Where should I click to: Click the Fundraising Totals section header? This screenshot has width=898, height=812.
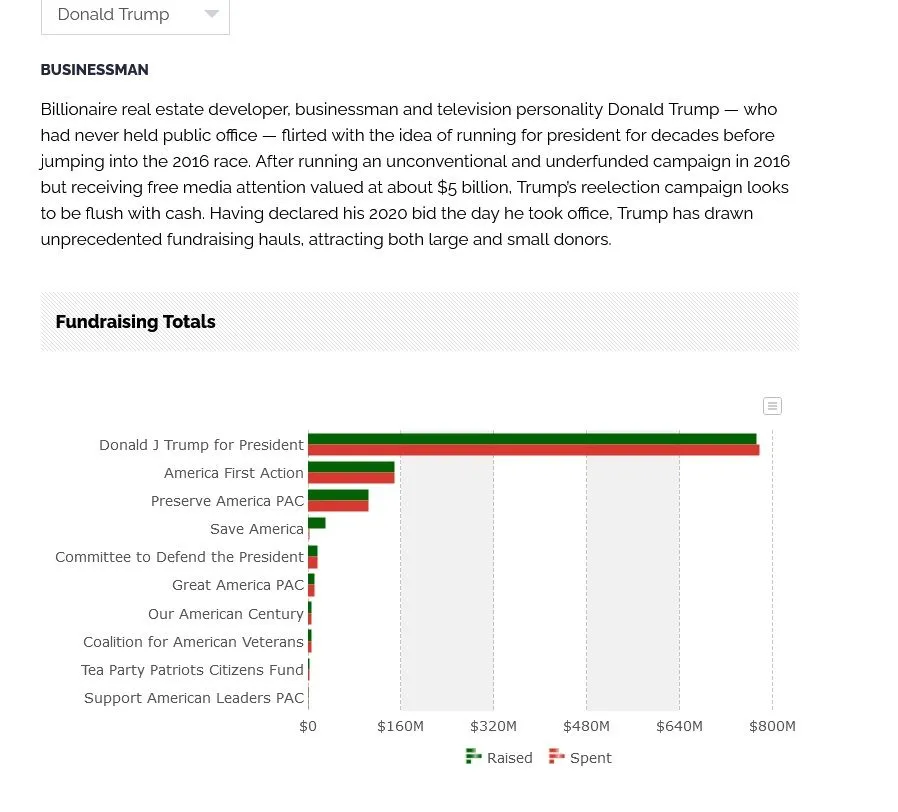click(x=136, y=322)
